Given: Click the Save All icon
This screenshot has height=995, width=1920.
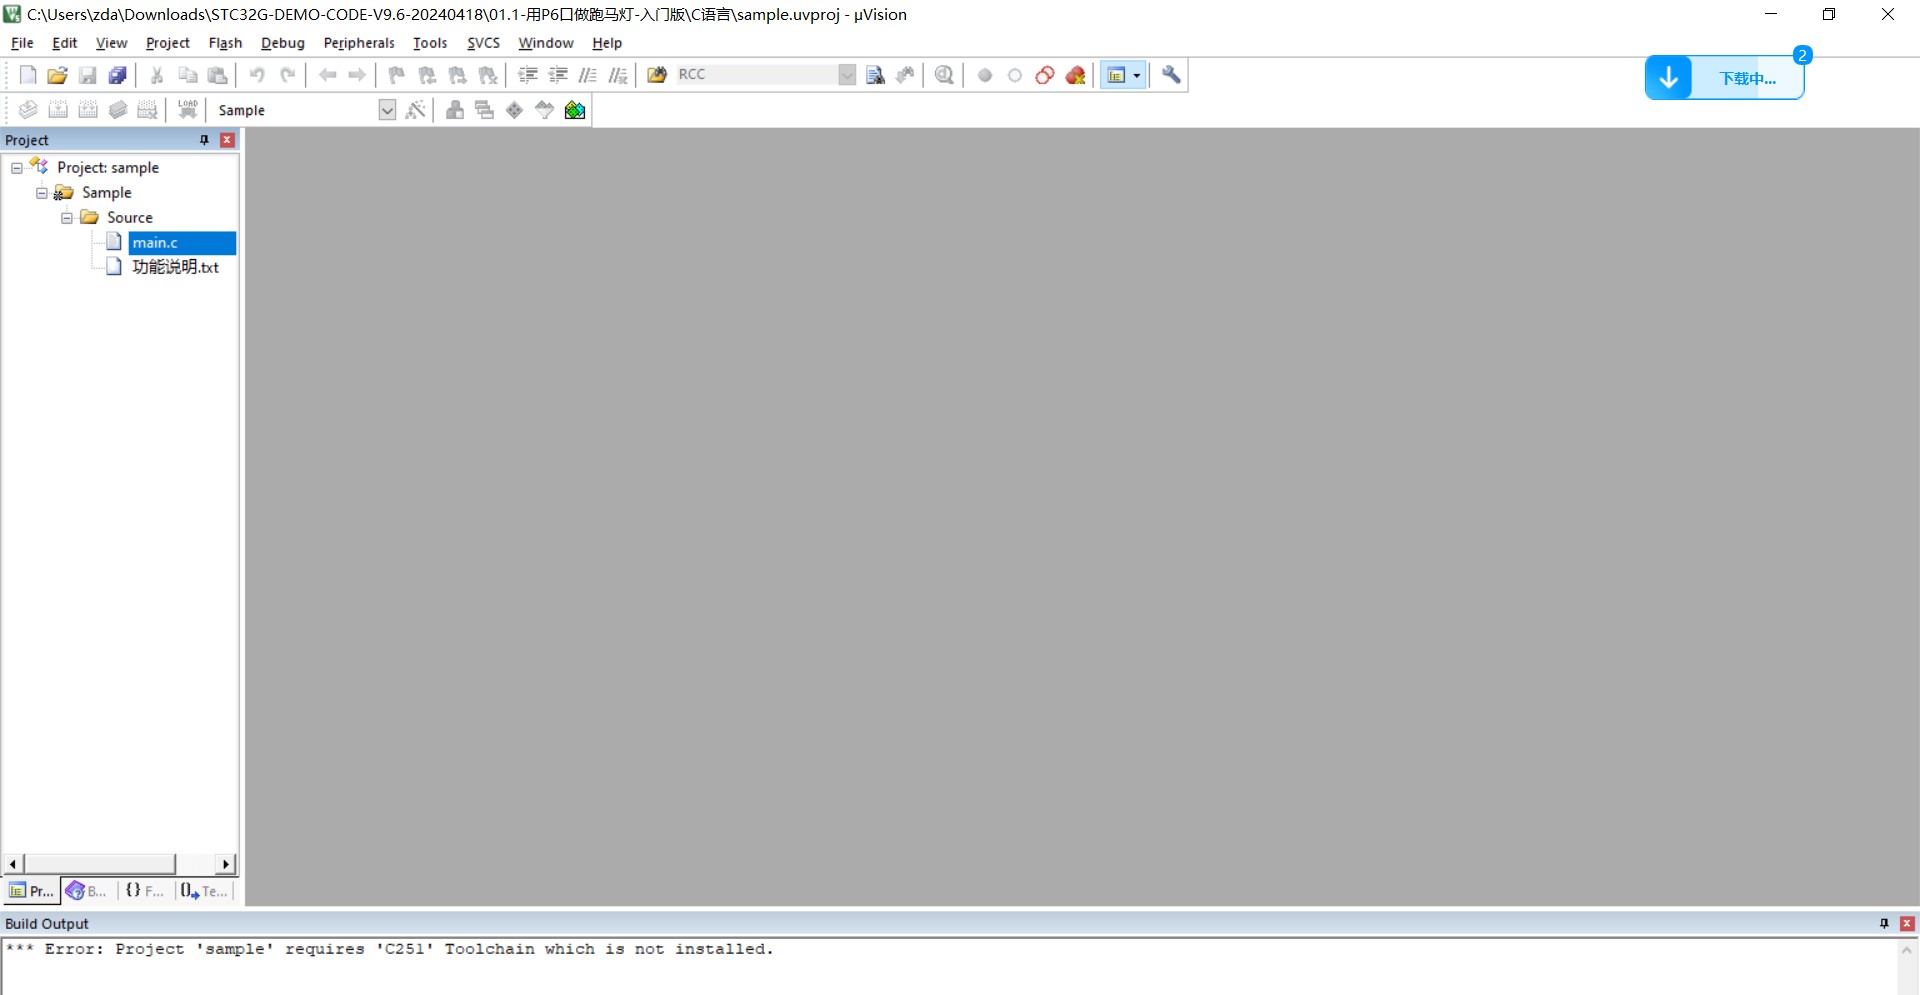Looking at the screenshot, I should 118,75.
